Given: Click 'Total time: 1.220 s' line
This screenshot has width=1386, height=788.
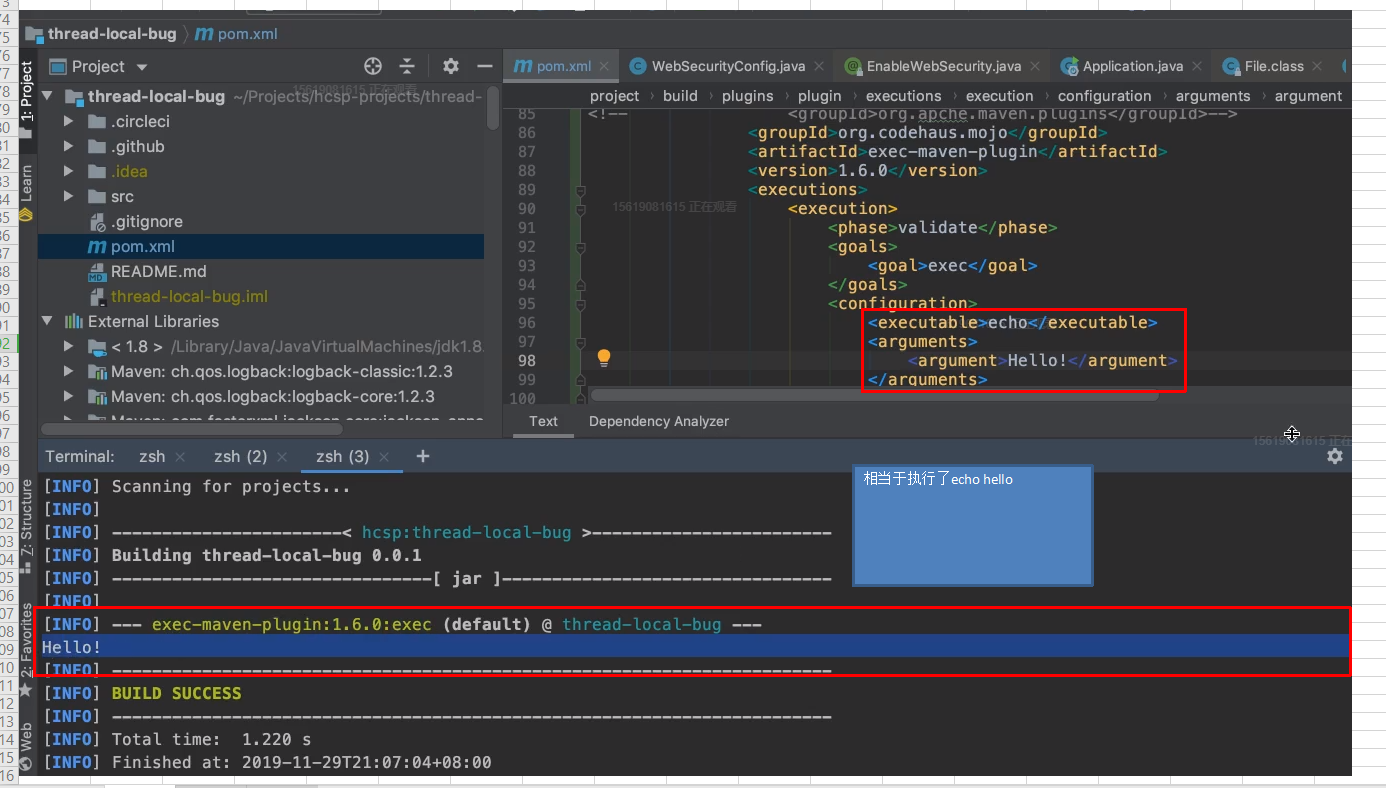Looking at the screenshot, I should [x=211, y=739].
